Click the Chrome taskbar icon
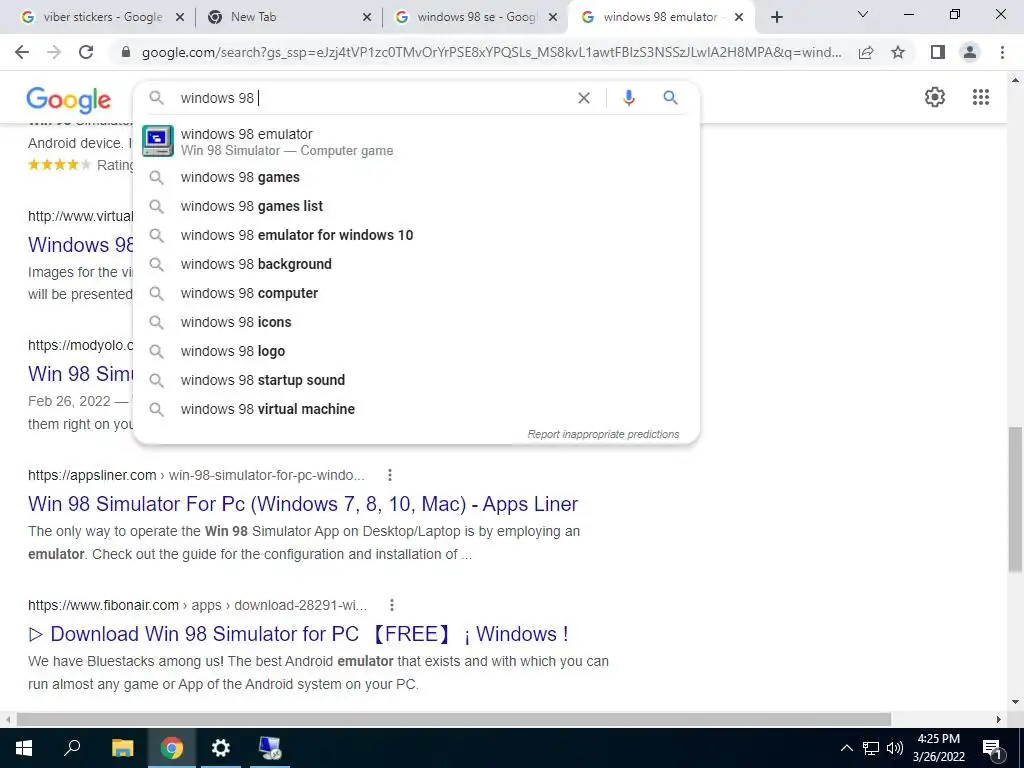Viewport: 1024px width, 768px height. (x=172, y=748)
